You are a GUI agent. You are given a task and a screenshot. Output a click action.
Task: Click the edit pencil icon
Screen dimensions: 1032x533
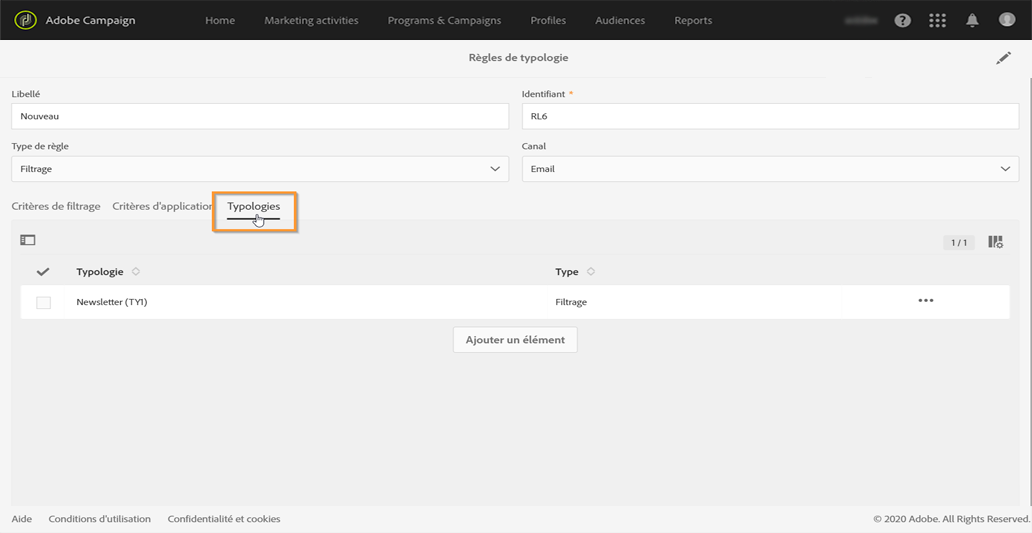tap(1003, 58)
